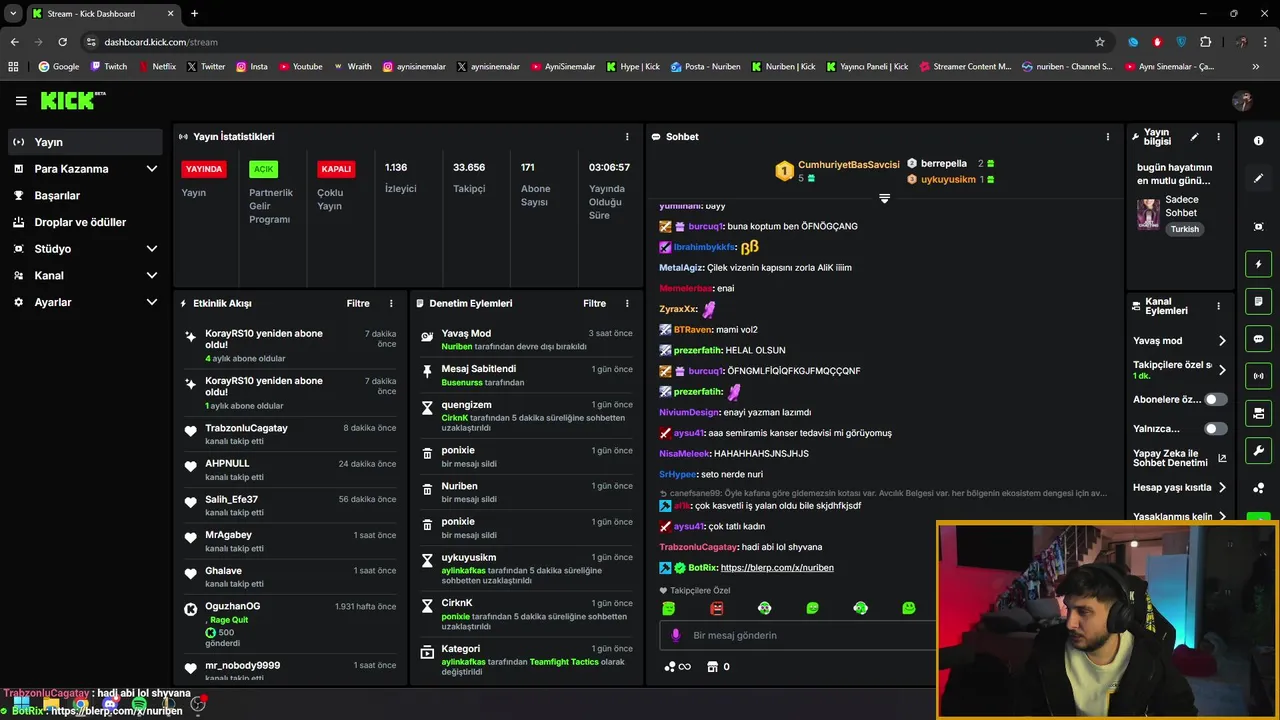The height and width of the screenshot is (720, 1280).
Task: Click TrabzonluCagatay in Etkinlik Akışı
Action: click(x=246, y=428)
